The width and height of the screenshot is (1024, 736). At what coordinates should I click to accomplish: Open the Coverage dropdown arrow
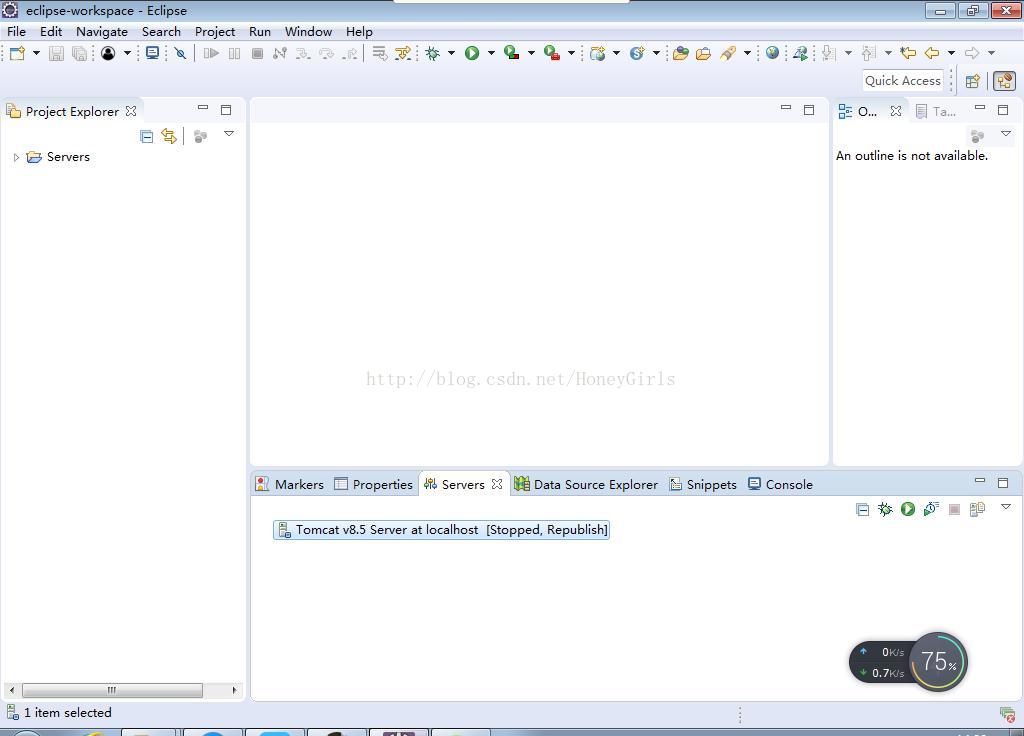pyautogui.click(x=531, y=53)
